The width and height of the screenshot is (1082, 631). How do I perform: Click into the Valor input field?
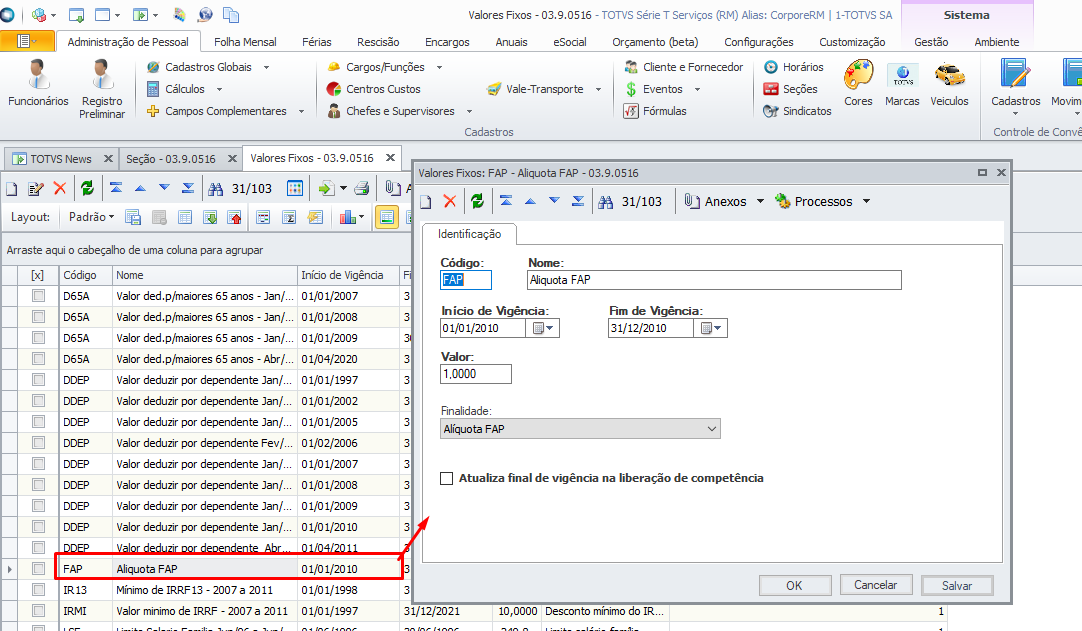coord(476,374)
